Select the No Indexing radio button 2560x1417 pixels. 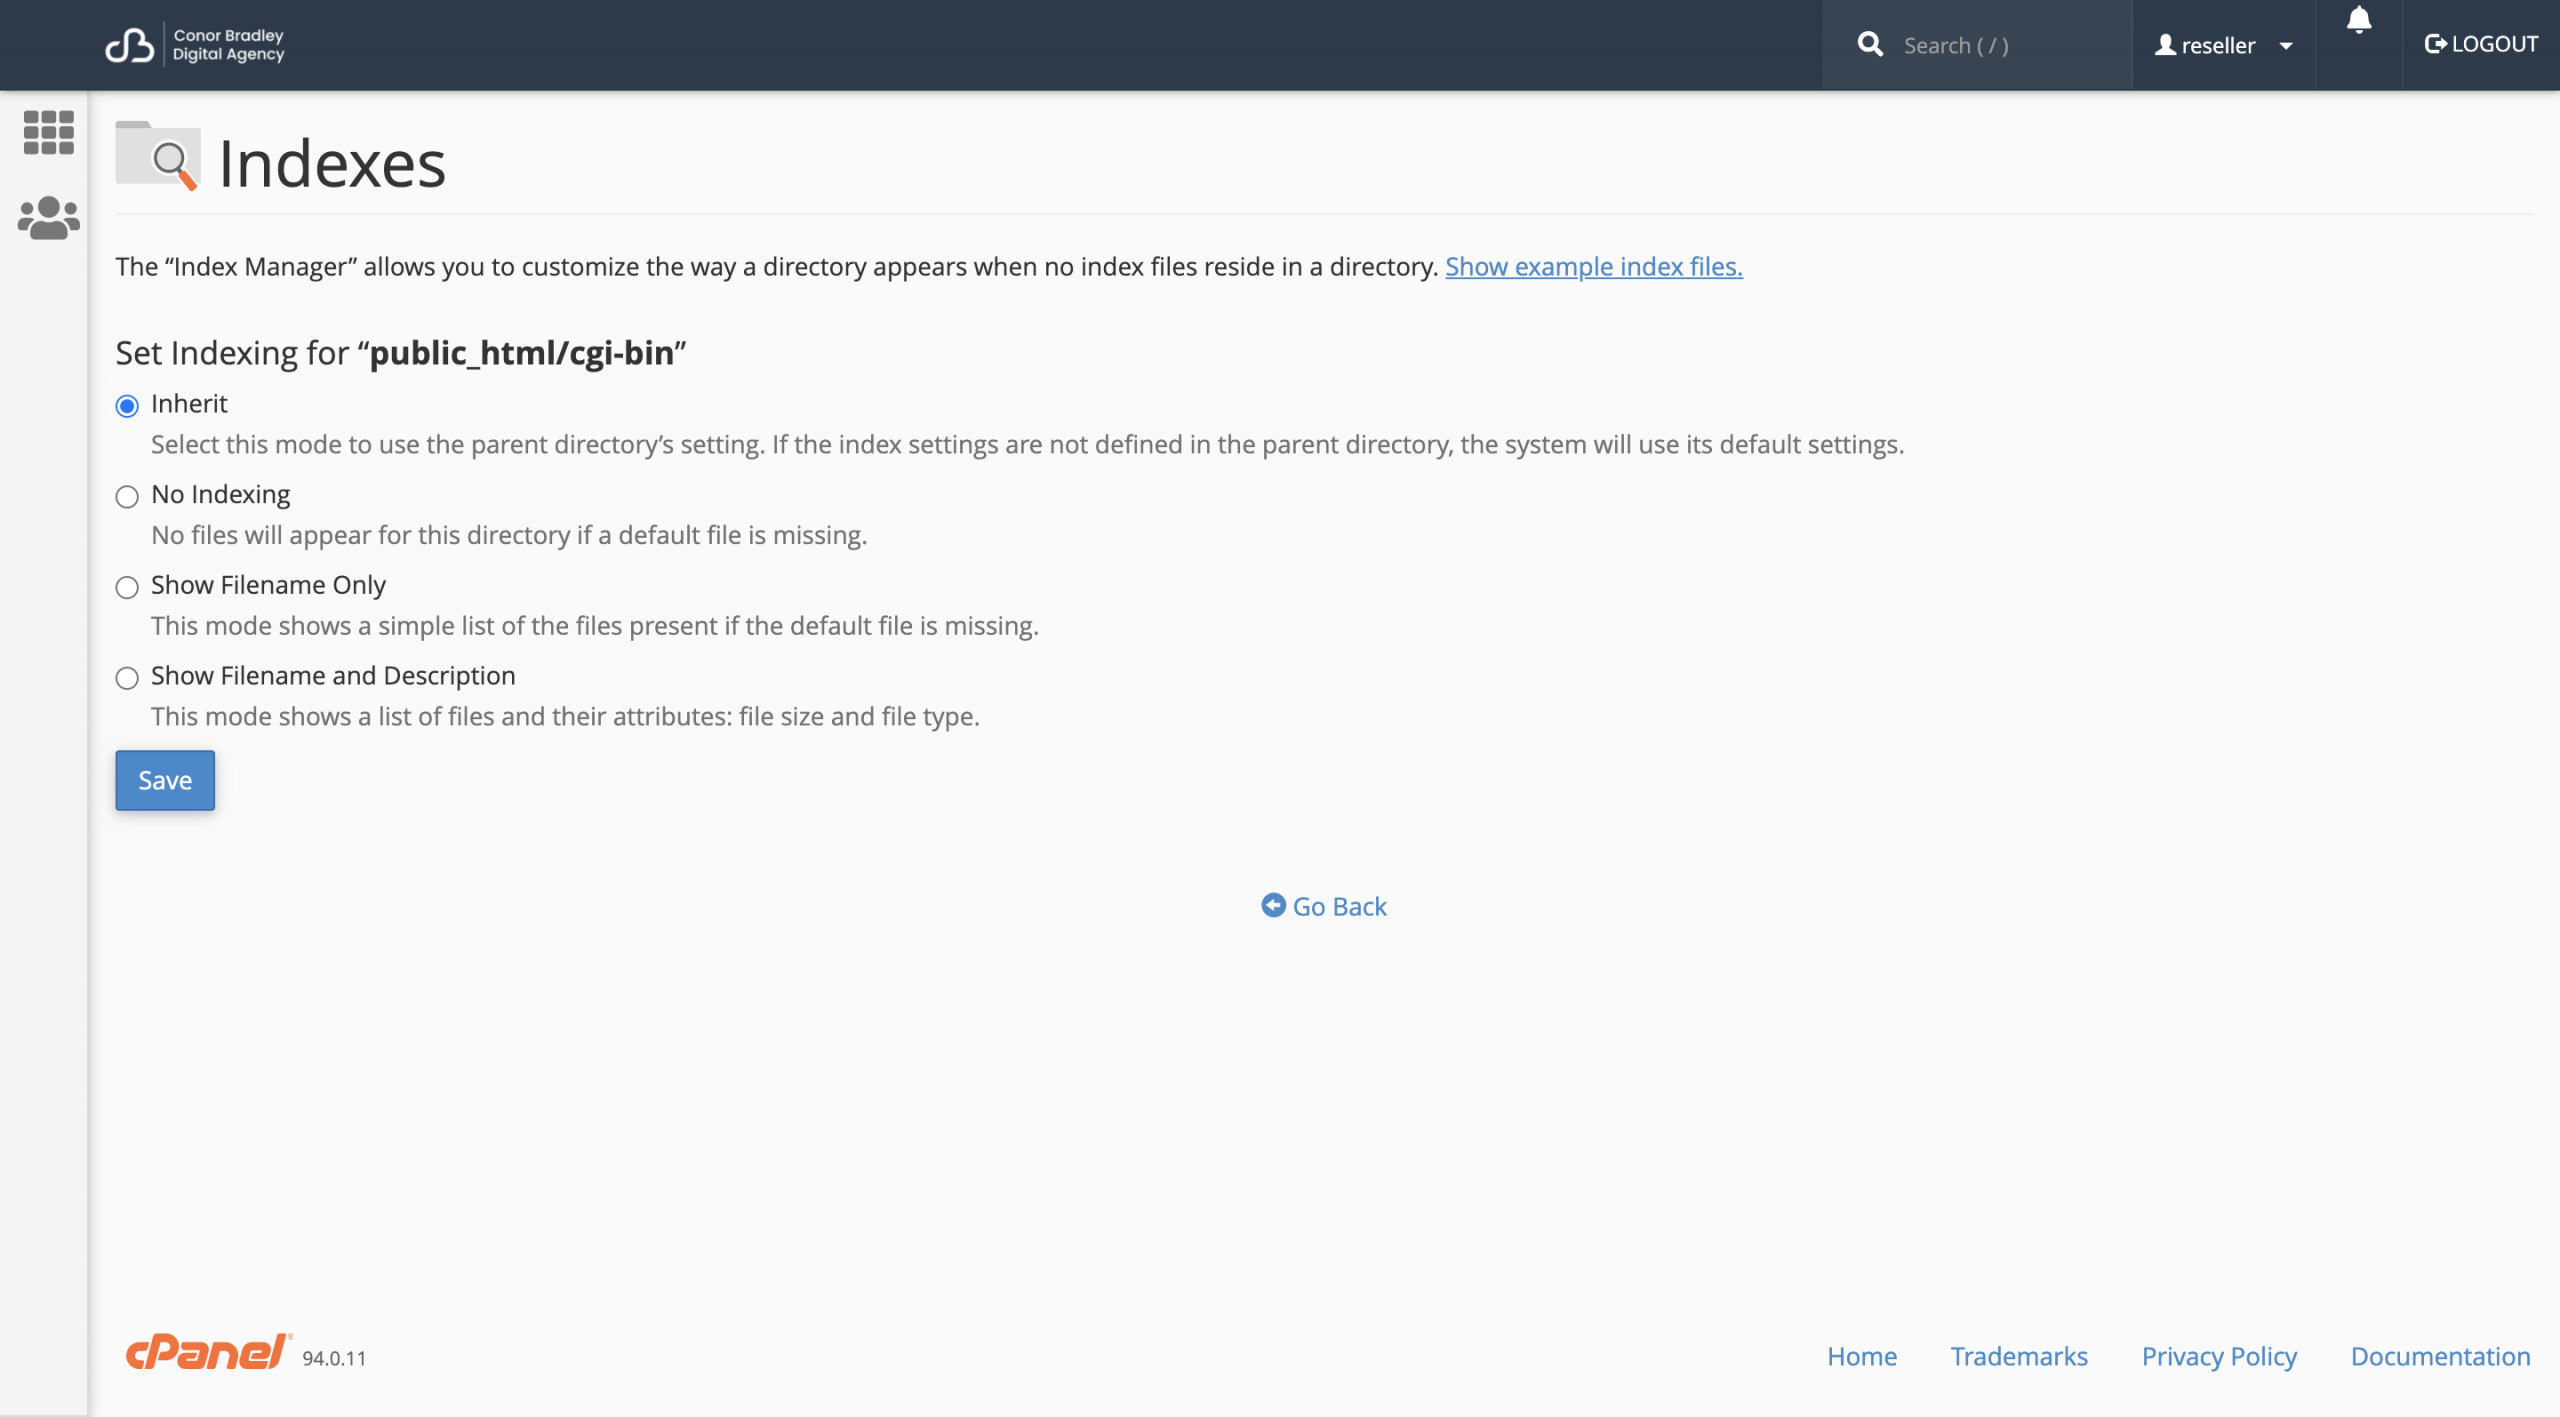click(127, 496)
